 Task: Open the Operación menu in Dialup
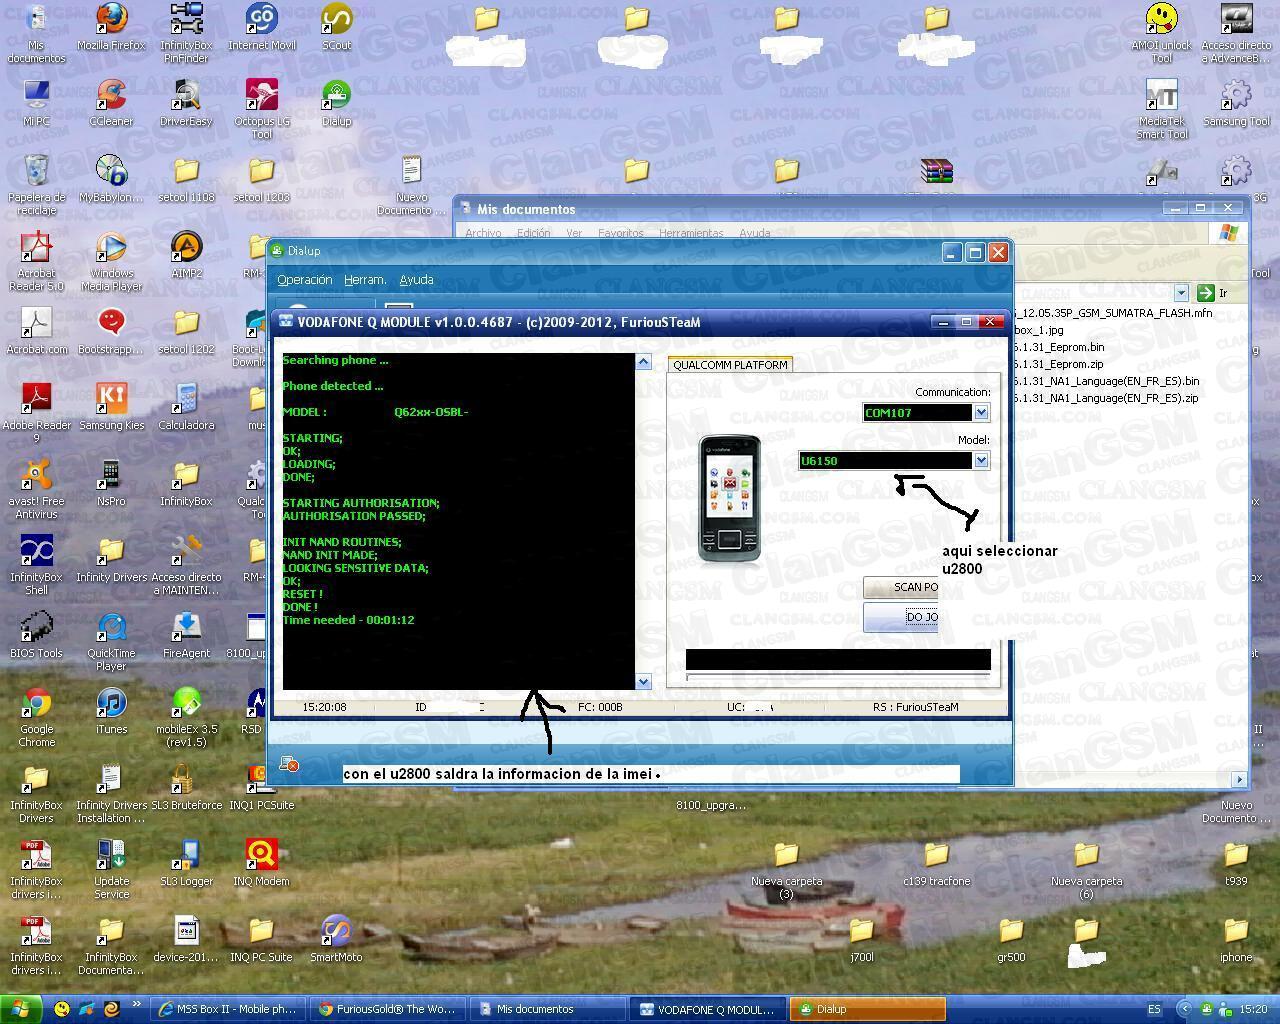(304, 280)
